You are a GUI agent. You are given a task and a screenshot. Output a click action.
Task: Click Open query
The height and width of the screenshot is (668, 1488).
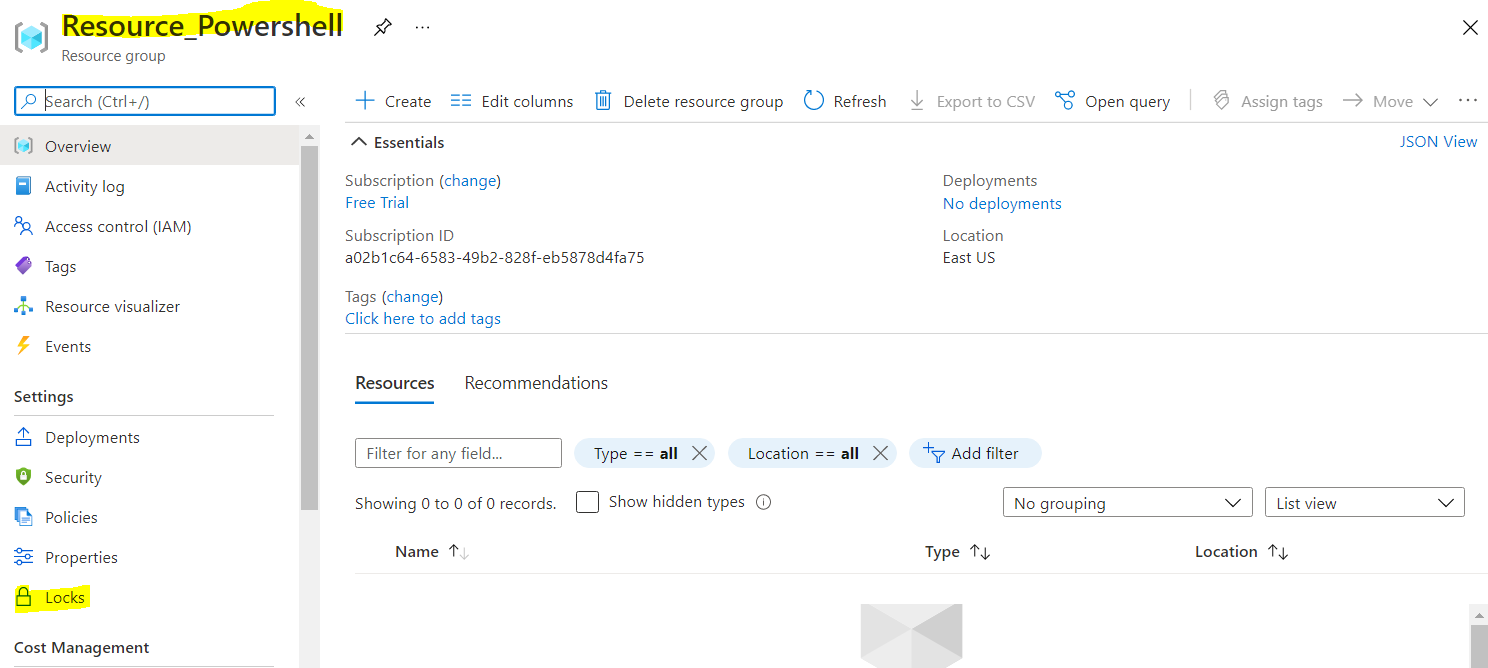click(1113, 101)
